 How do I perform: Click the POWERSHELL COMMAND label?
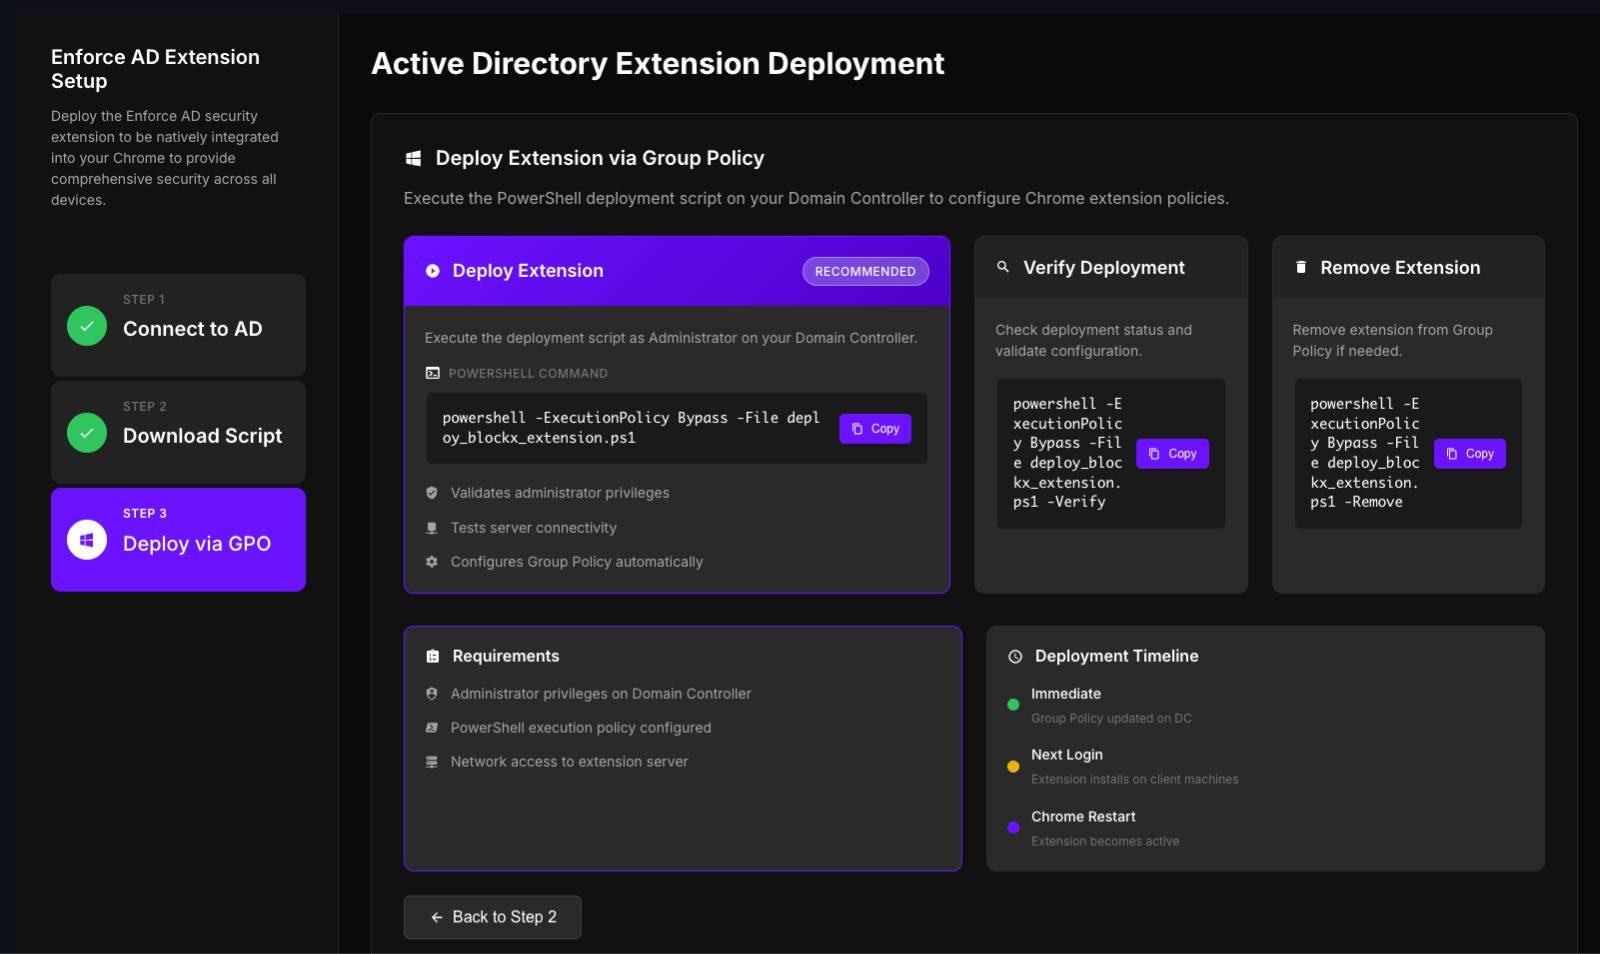click(x=528, y=373)
